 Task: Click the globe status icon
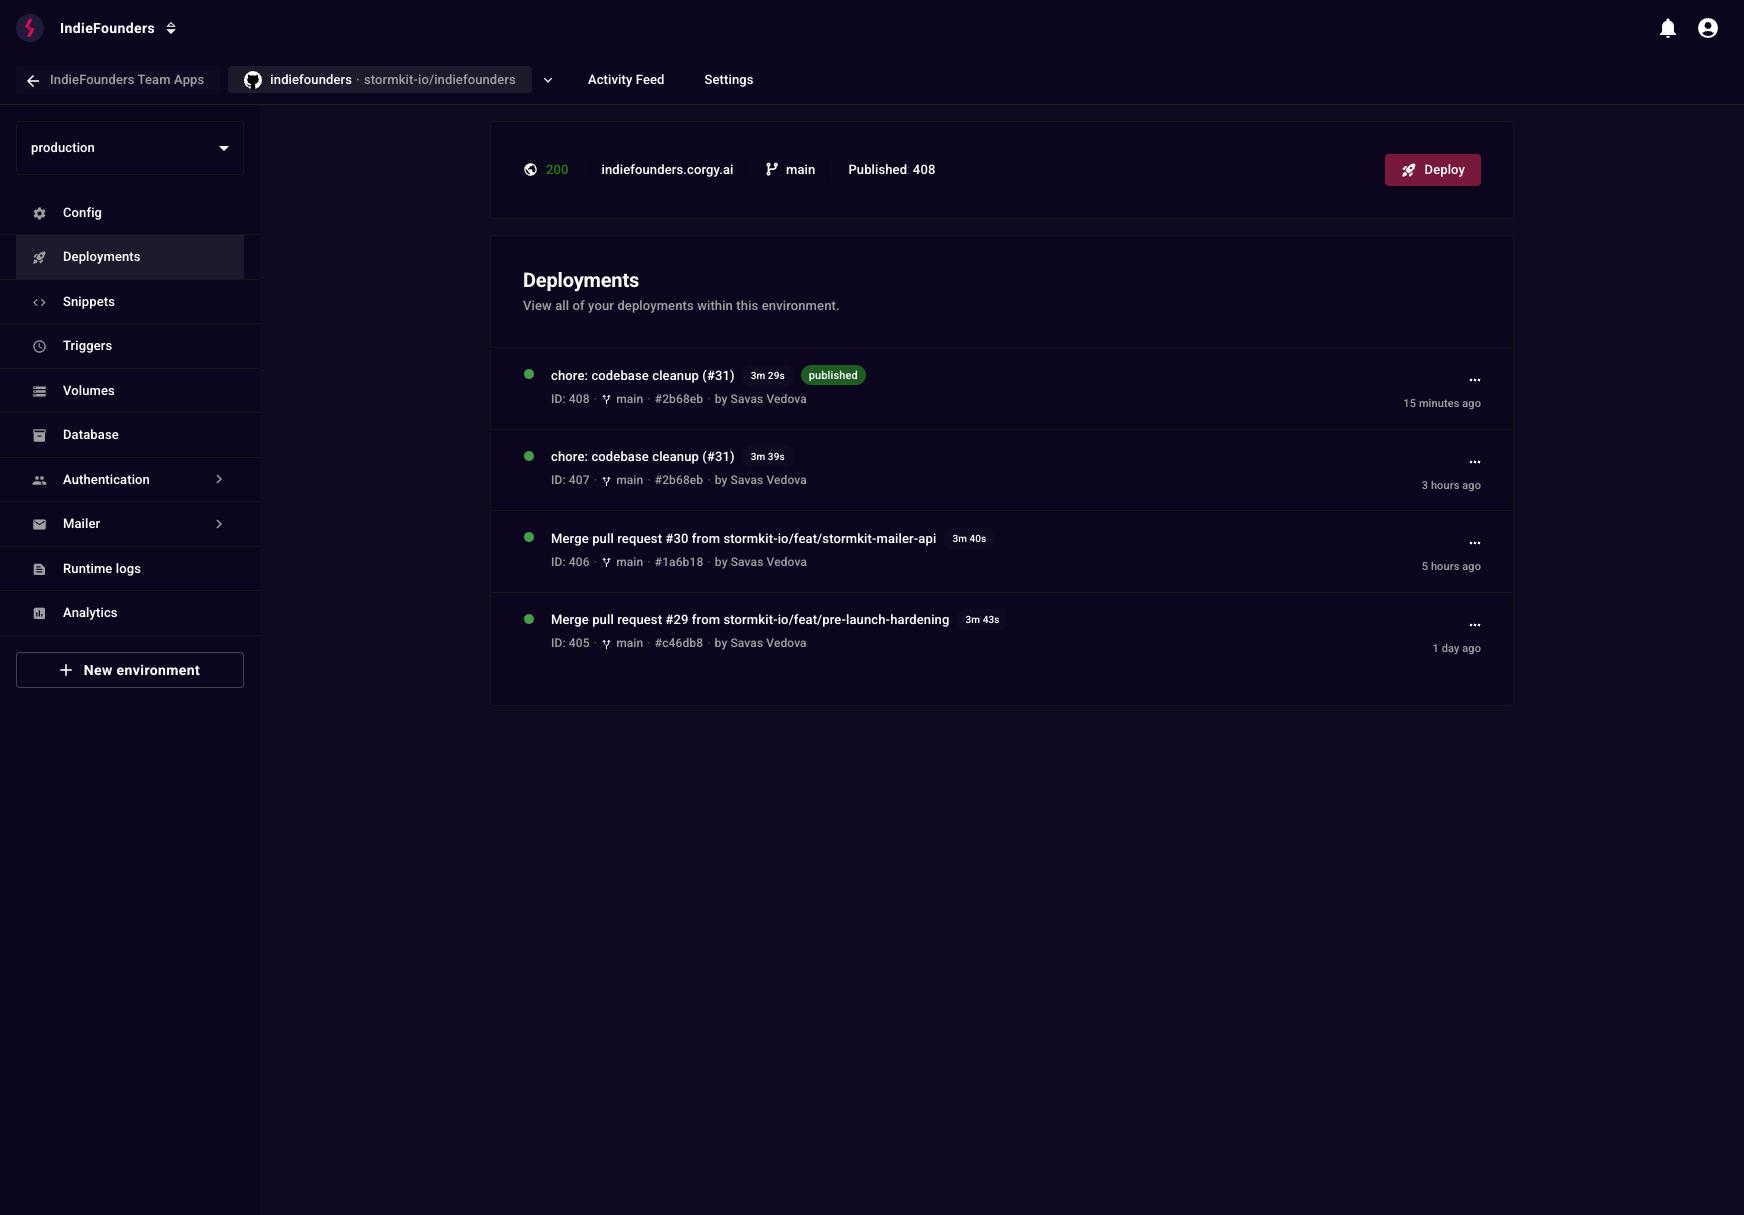(530, 170)
